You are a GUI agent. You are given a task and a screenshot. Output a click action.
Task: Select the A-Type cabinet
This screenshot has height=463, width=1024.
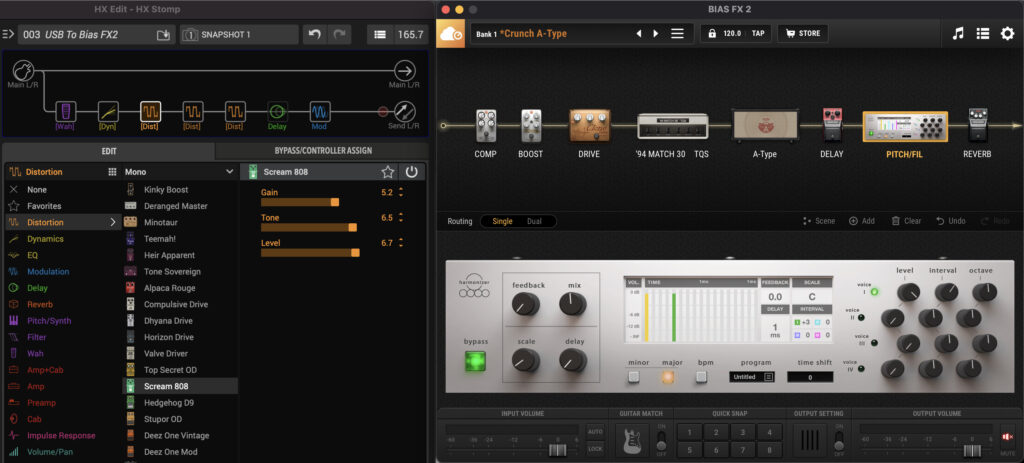[765, 125]
